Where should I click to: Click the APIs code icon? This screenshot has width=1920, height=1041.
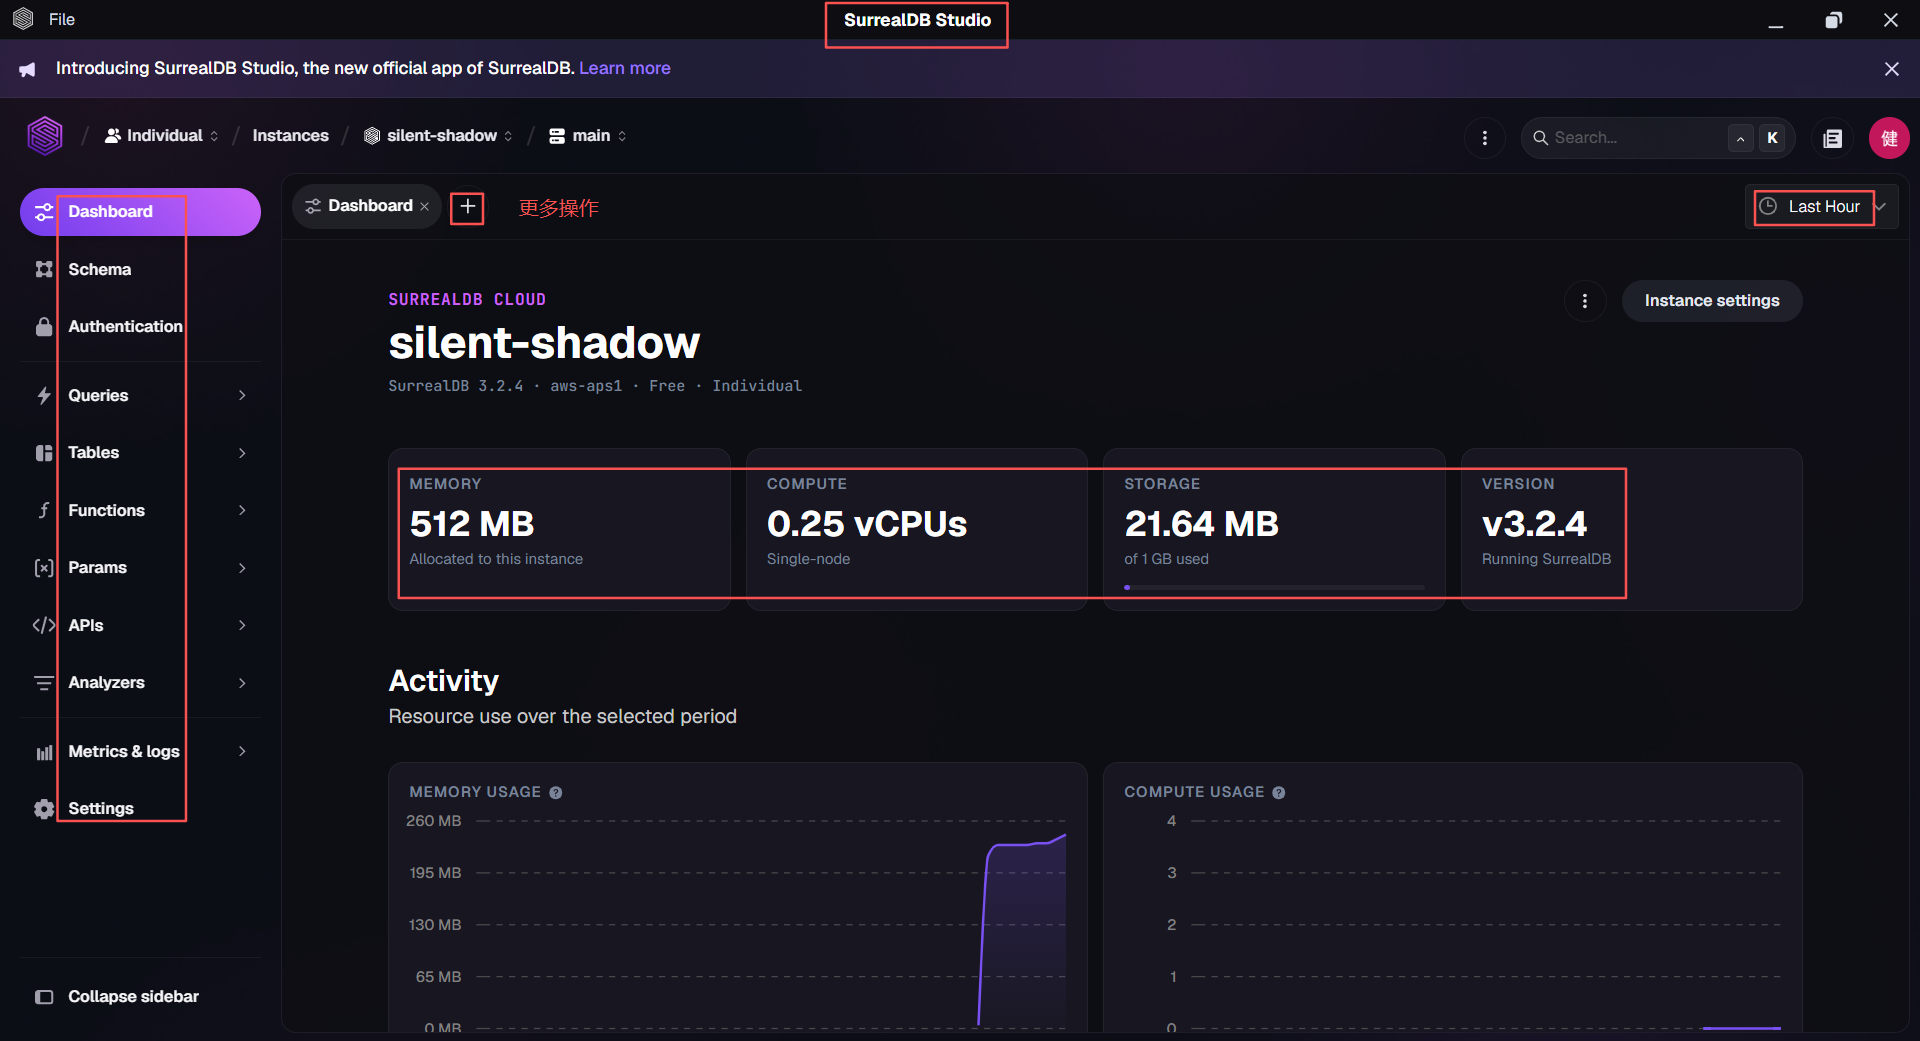44,625
